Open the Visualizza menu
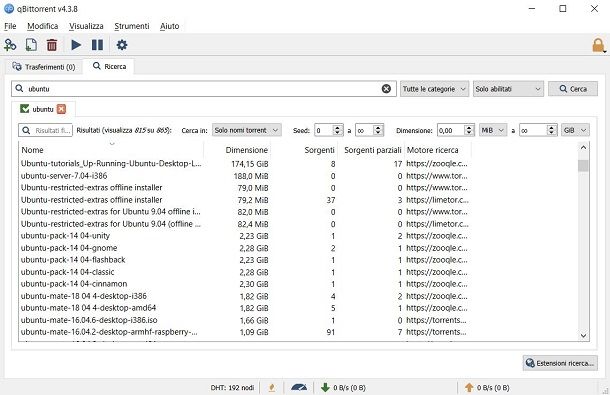610x395 pixels. pos(86,26)
